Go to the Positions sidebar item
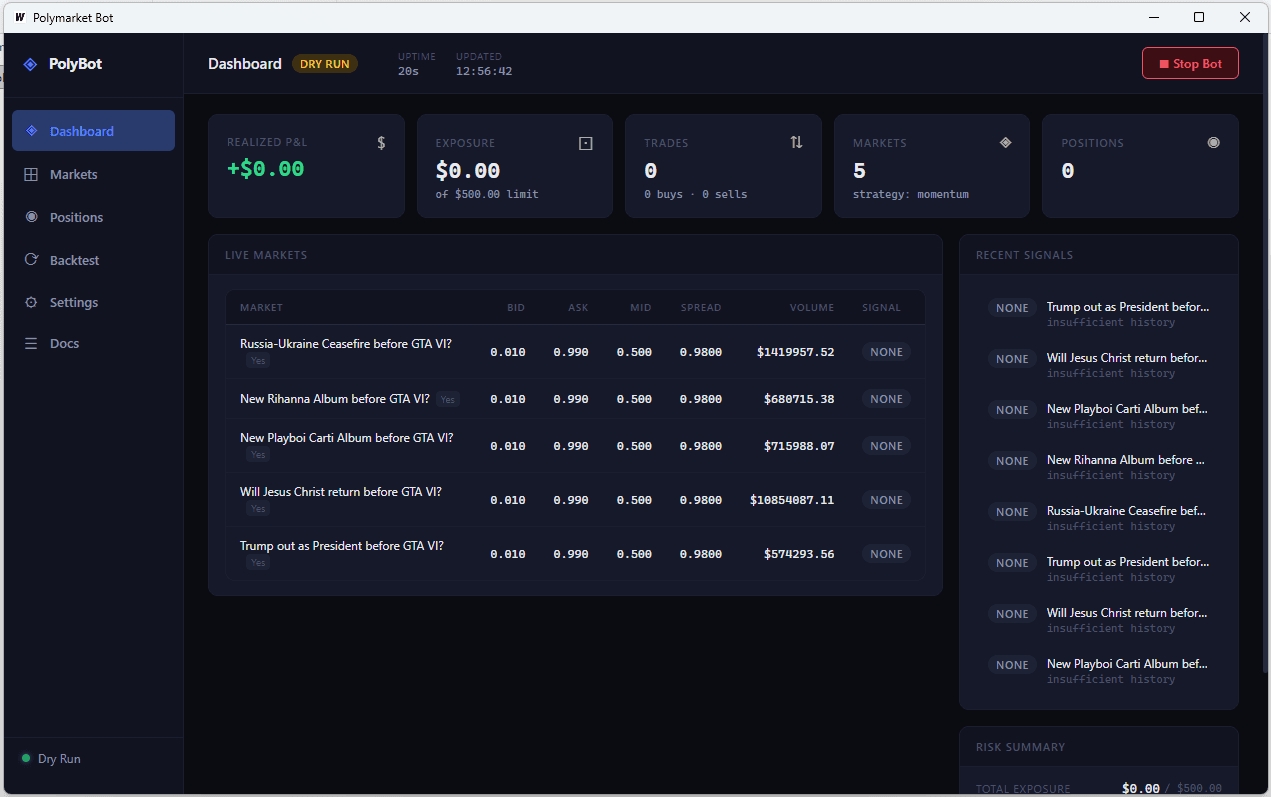 coord(76,218)
